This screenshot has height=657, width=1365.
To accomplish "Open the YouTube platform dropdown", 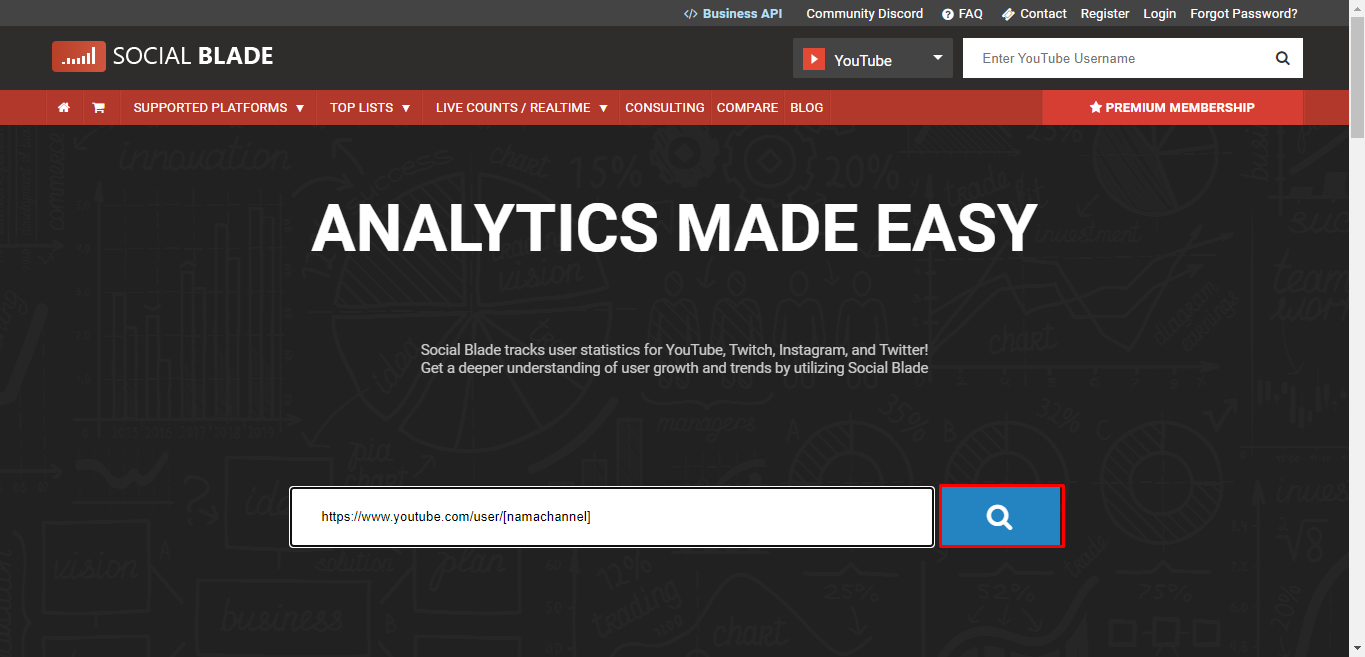I will pyautogui.click(x=873, y=59).
